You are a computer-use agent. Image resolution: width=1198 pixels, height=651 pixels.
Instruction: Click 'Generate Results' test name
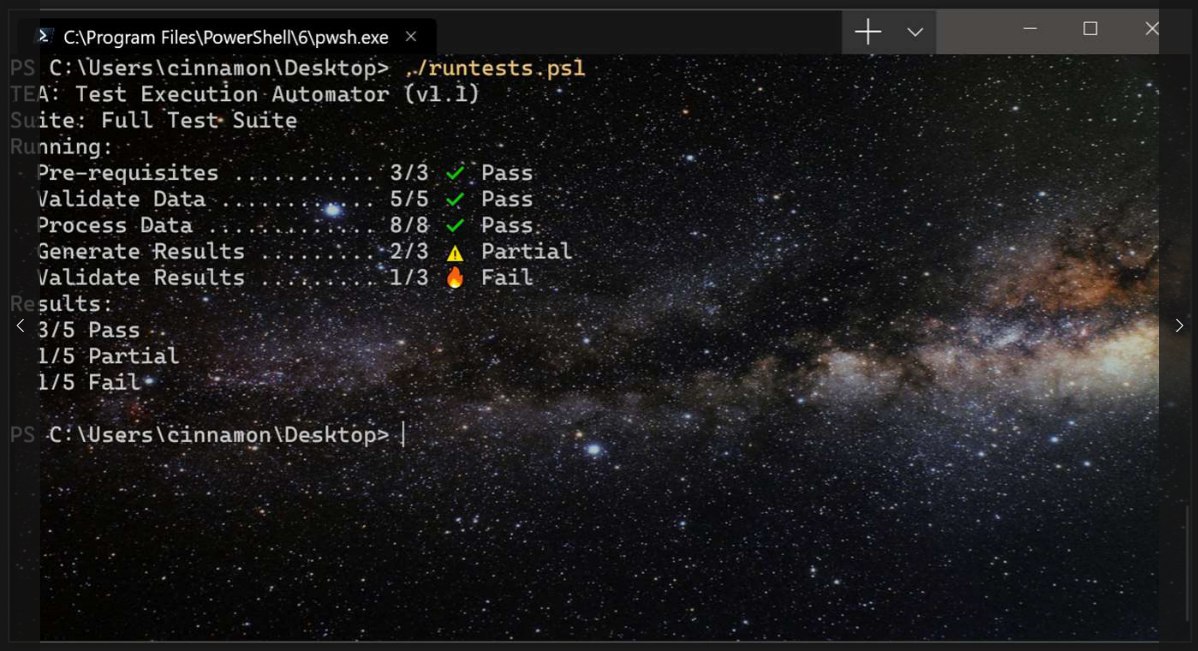click(x=141, y=251)
